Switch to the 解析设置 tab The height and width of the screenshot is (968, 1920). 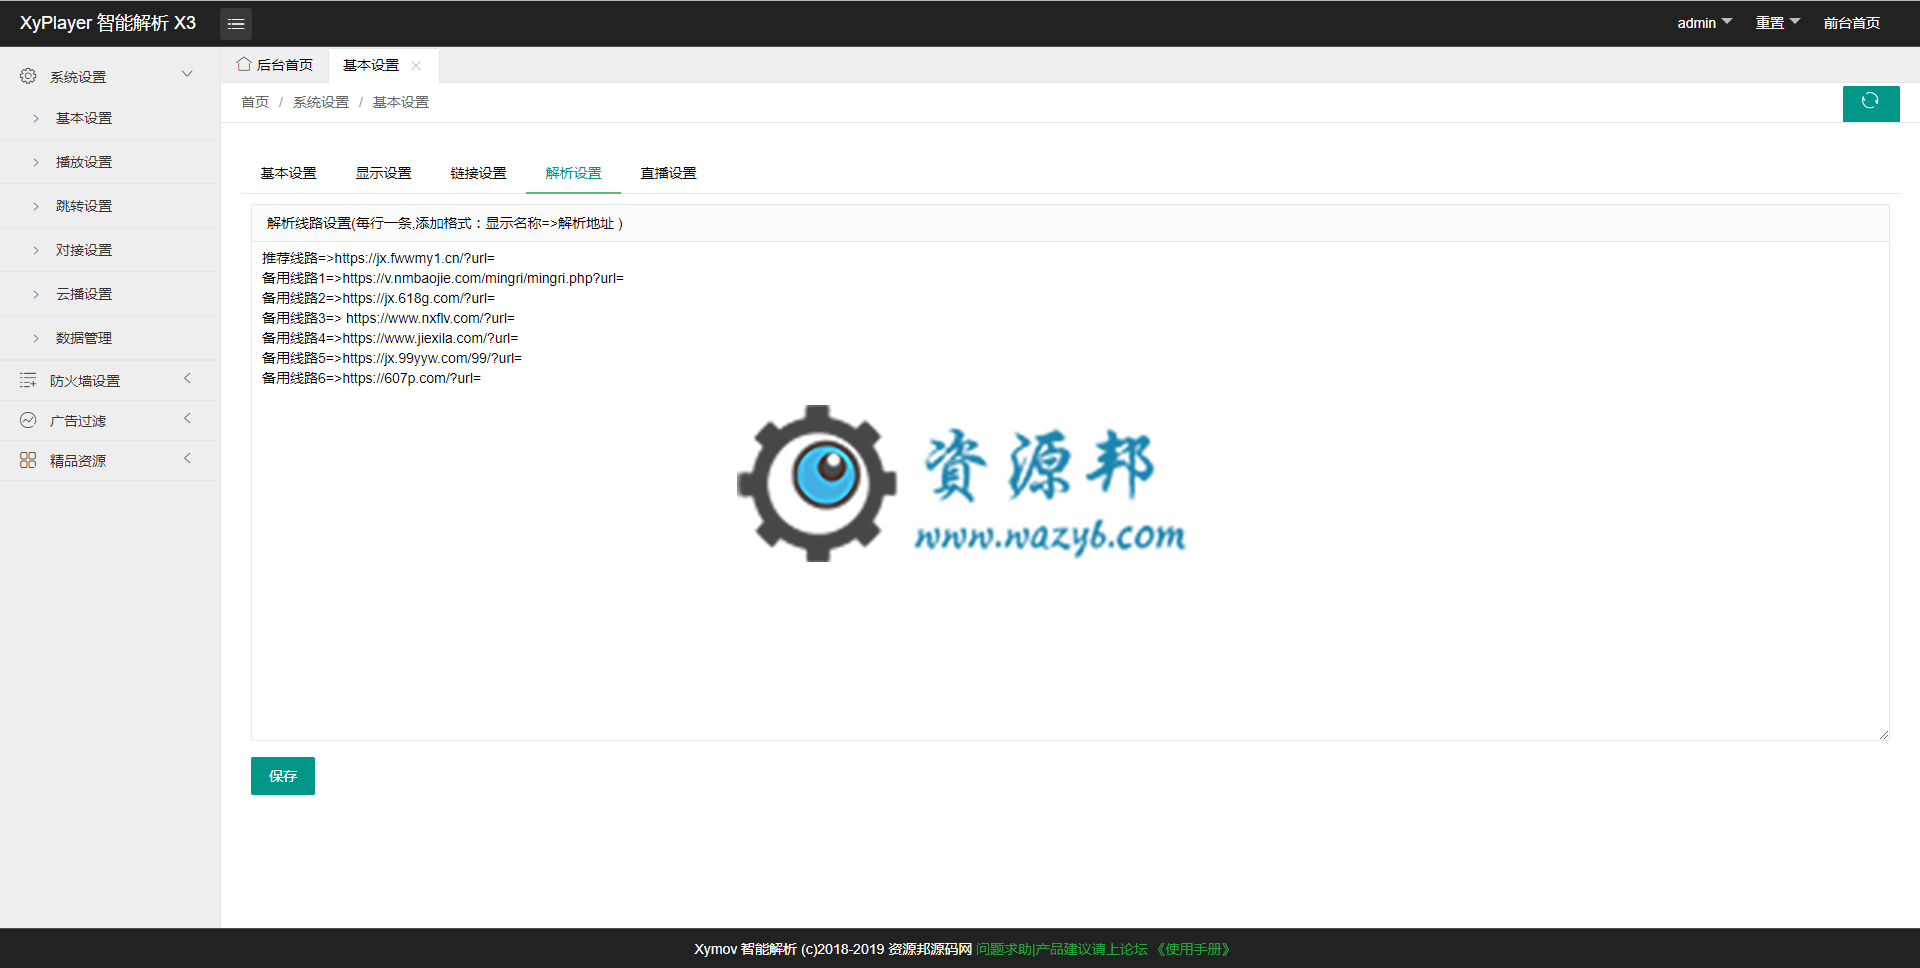573,173
